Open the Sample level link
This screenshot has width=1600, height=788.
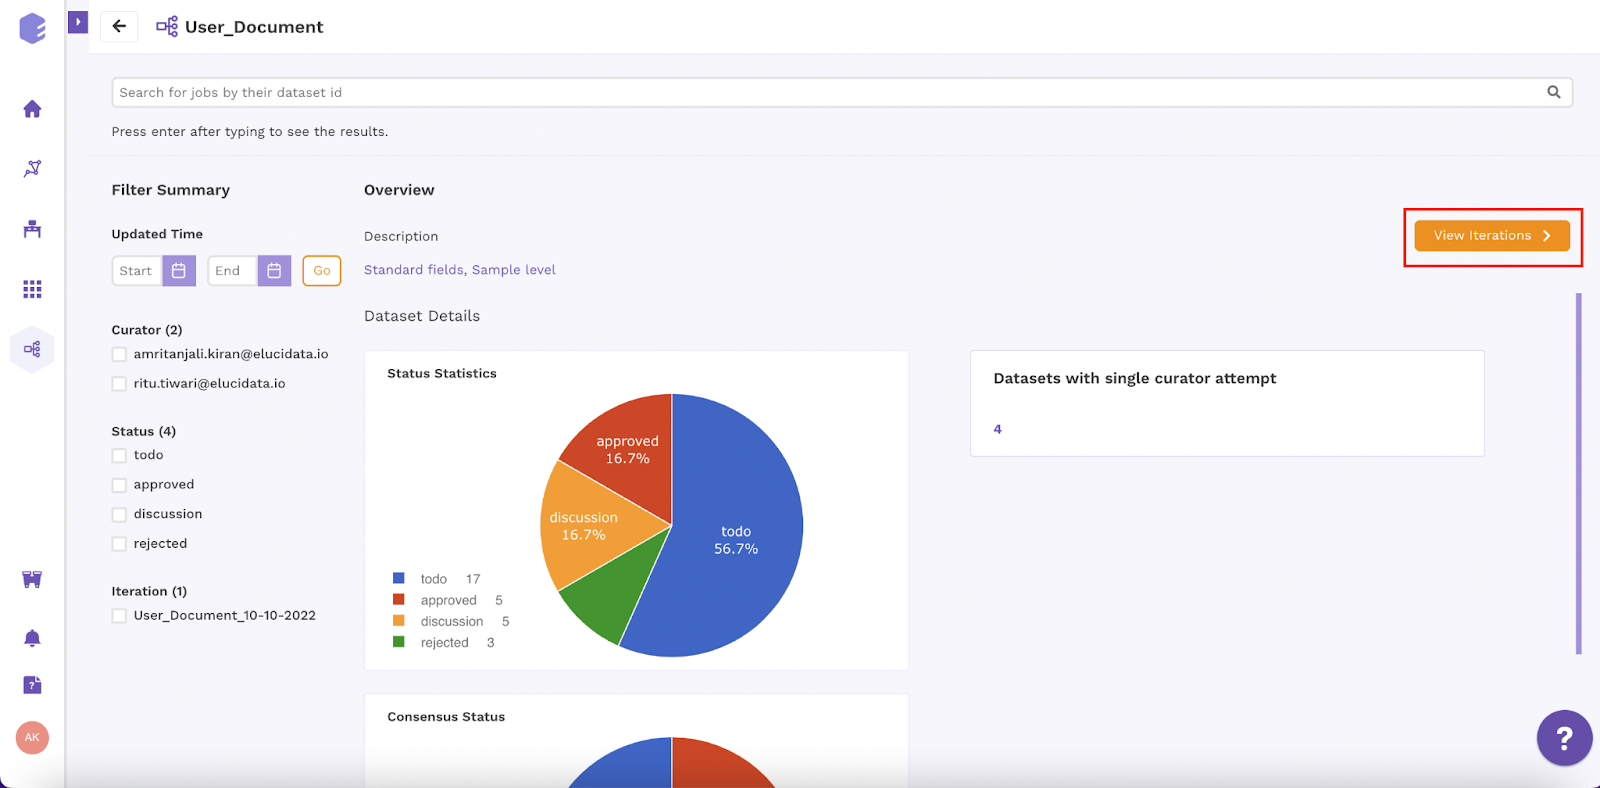[514, 270]
